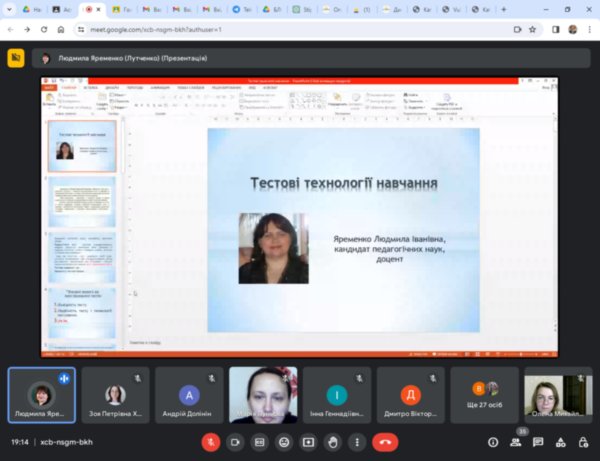Open the activities panel icon

coord(561,441)
